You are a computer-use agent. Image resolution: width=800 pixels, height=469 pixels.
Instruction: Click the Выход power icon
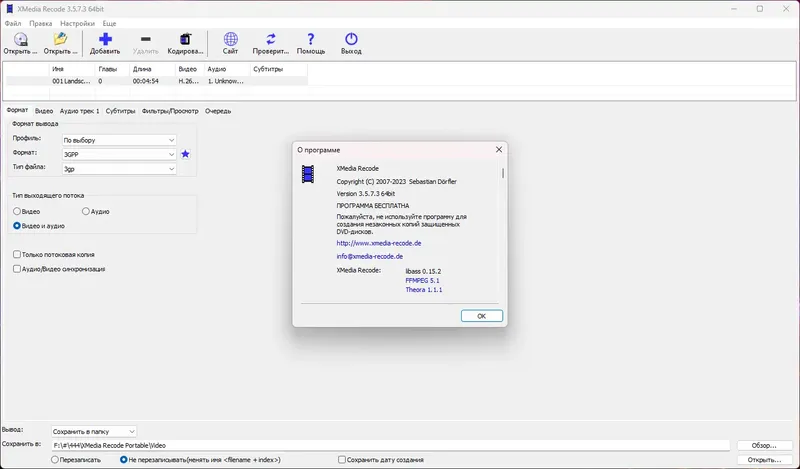pyautogui.click(x=351, y=39)
